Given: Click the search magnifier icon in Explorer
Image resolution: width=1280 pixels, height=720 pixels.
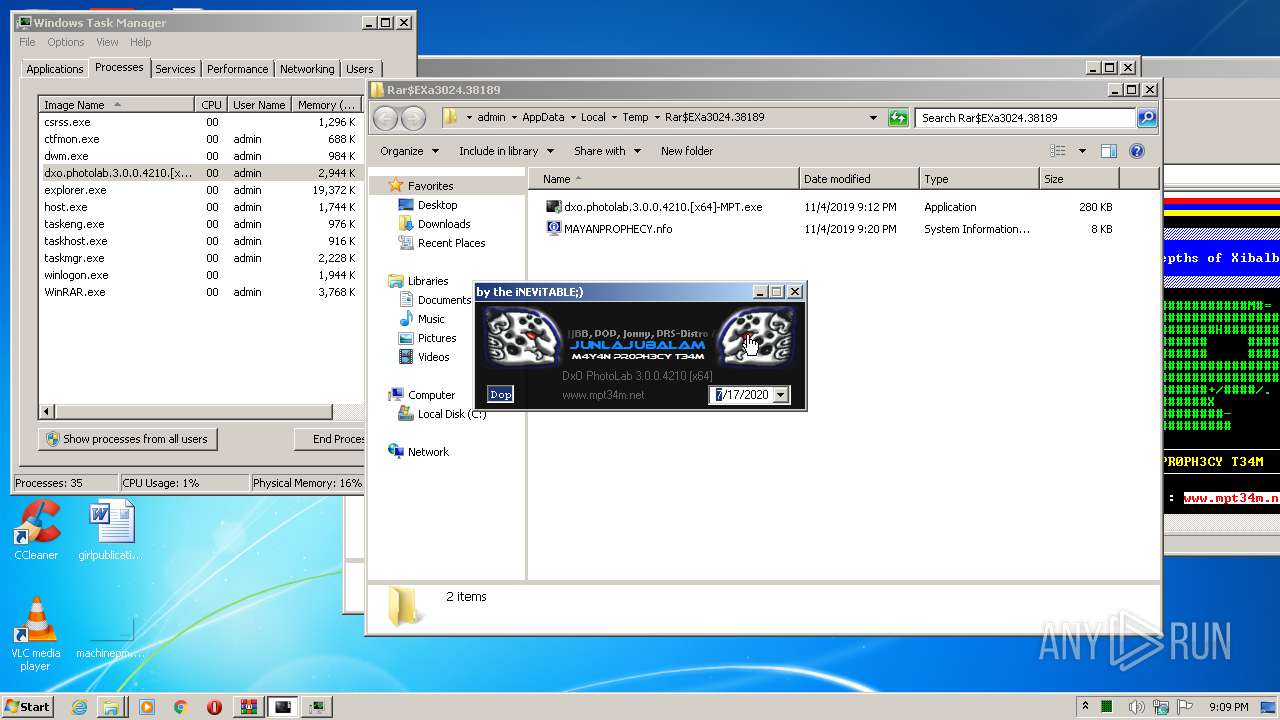Looking at the screenshot, I should 1147,118.
